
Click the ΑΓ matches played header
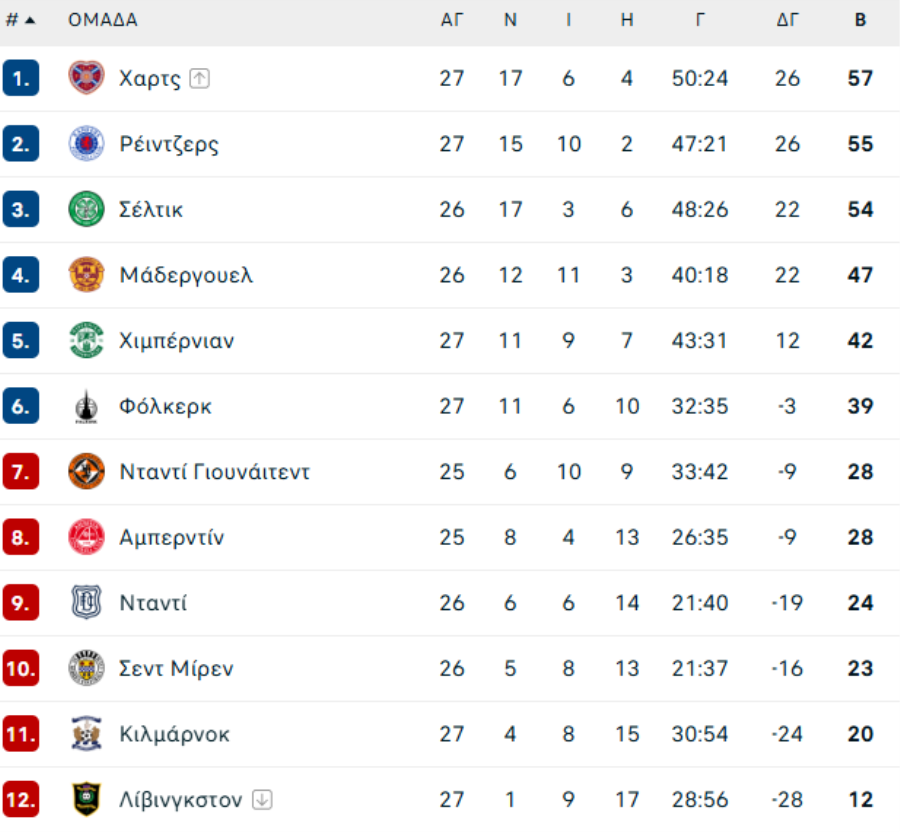coord(452,20)
